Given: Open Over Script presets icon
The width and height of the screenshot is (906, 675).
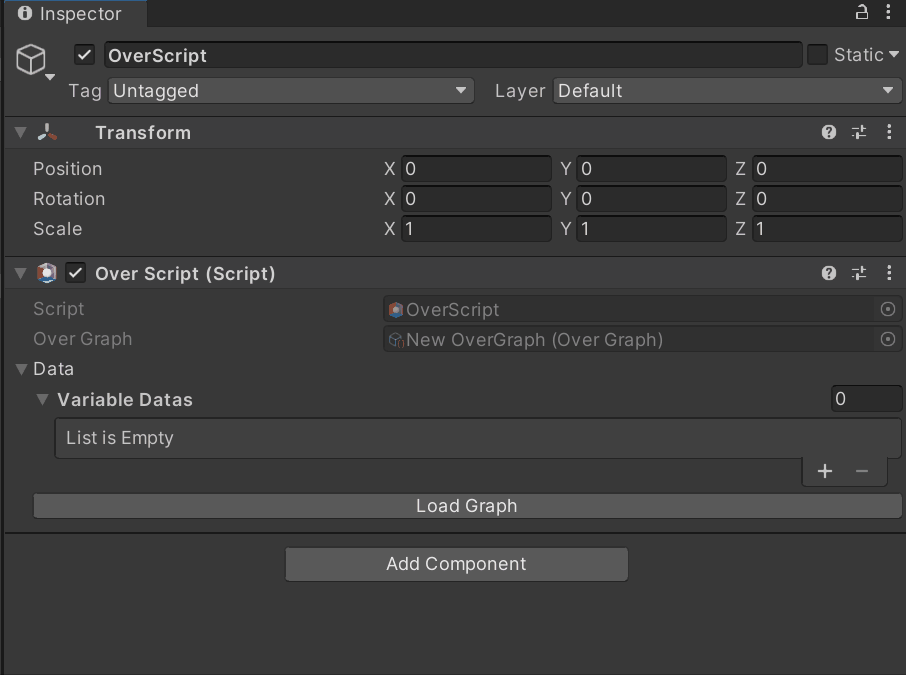Looking at the screenshot, I should [859, 273].
